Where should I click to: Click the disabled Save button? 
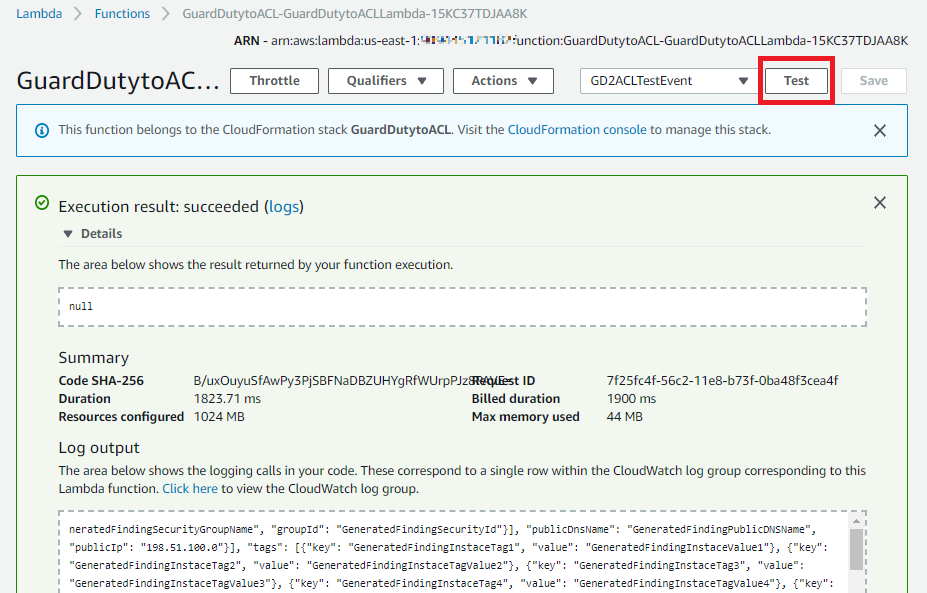[873, 81]
